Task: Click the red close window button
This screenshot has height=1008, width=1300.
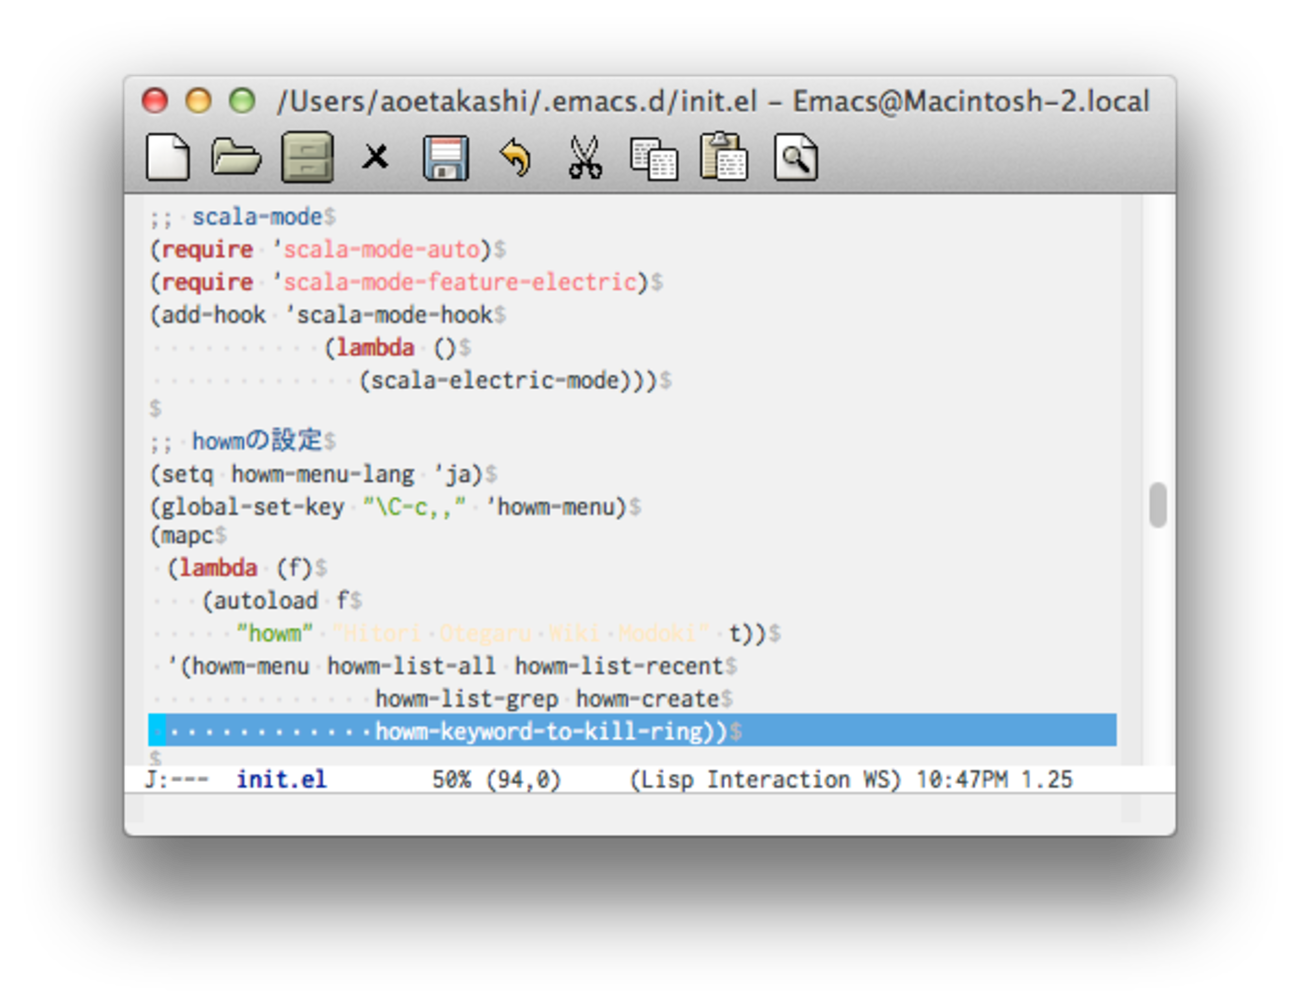Action: 155,100
